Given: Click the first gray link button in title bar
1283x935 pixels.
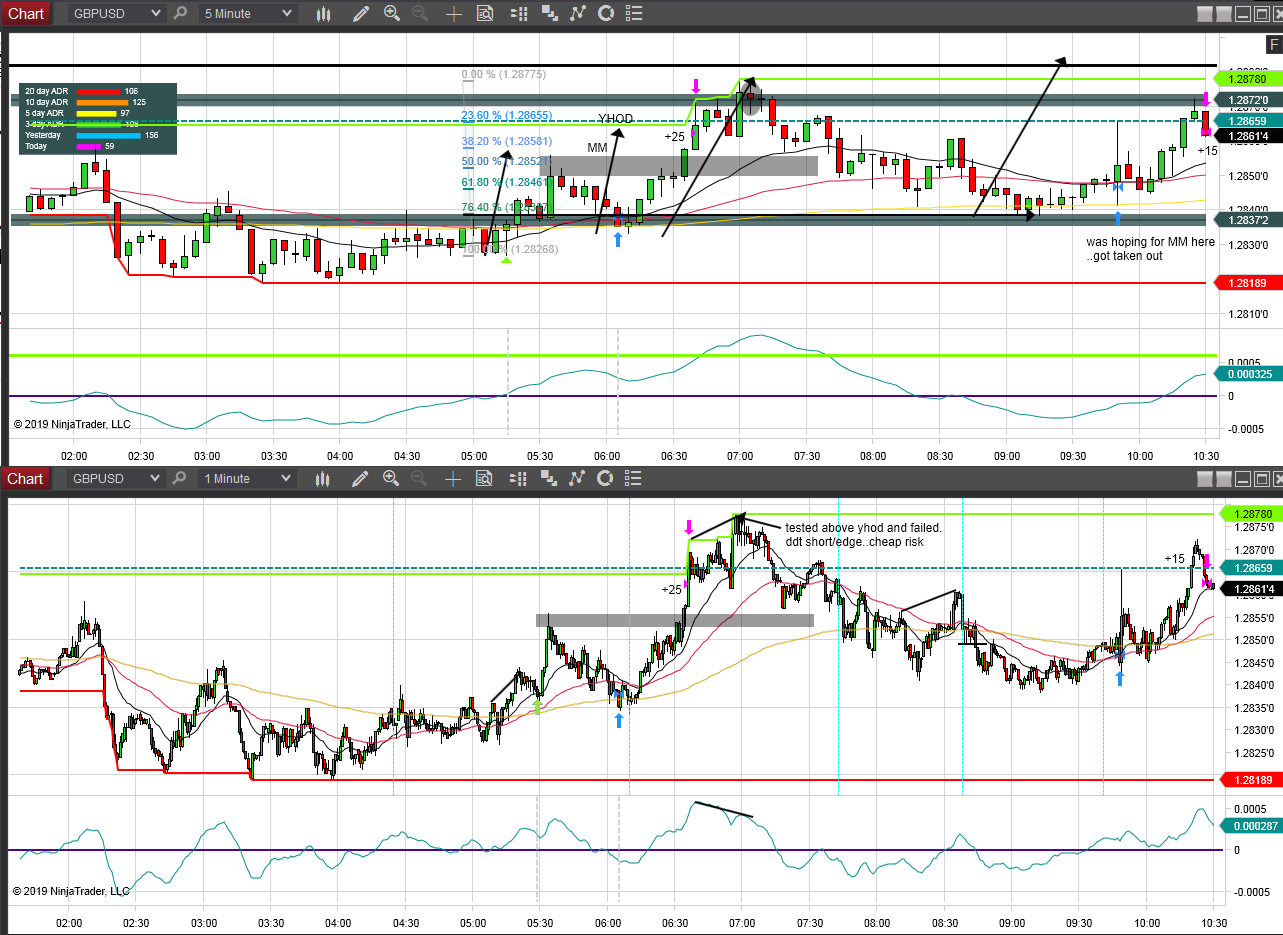Looking at the screenshot, I should [x=1205, y=13].
